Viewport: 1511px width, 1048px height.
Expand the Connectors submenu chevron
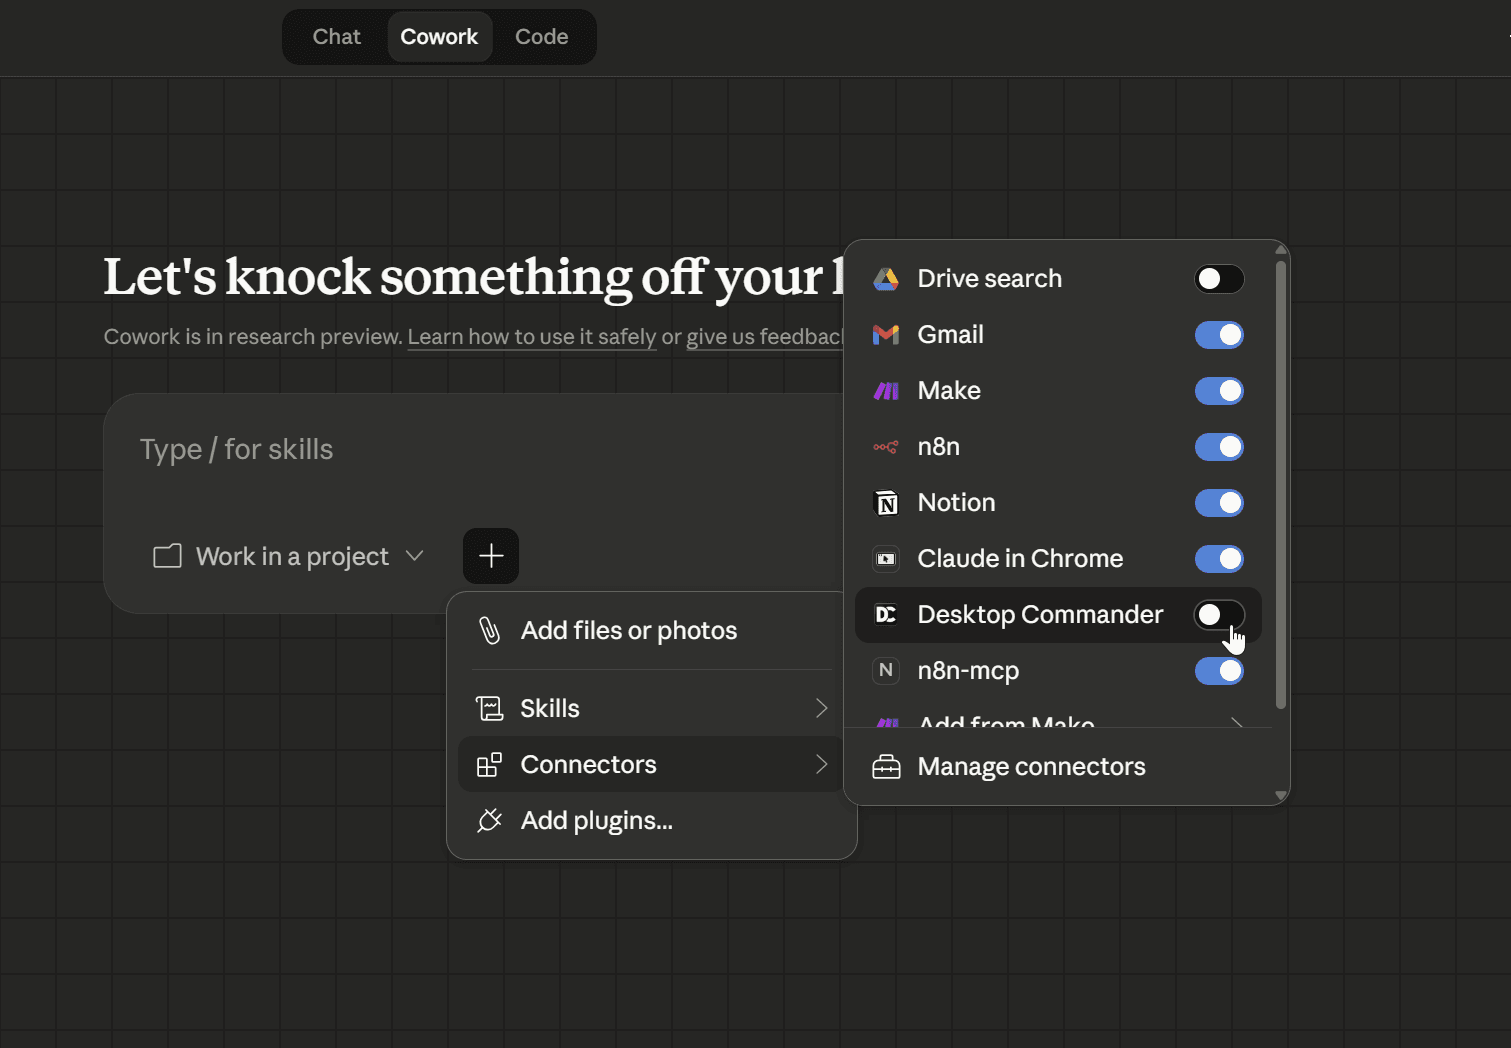point(821,764)
